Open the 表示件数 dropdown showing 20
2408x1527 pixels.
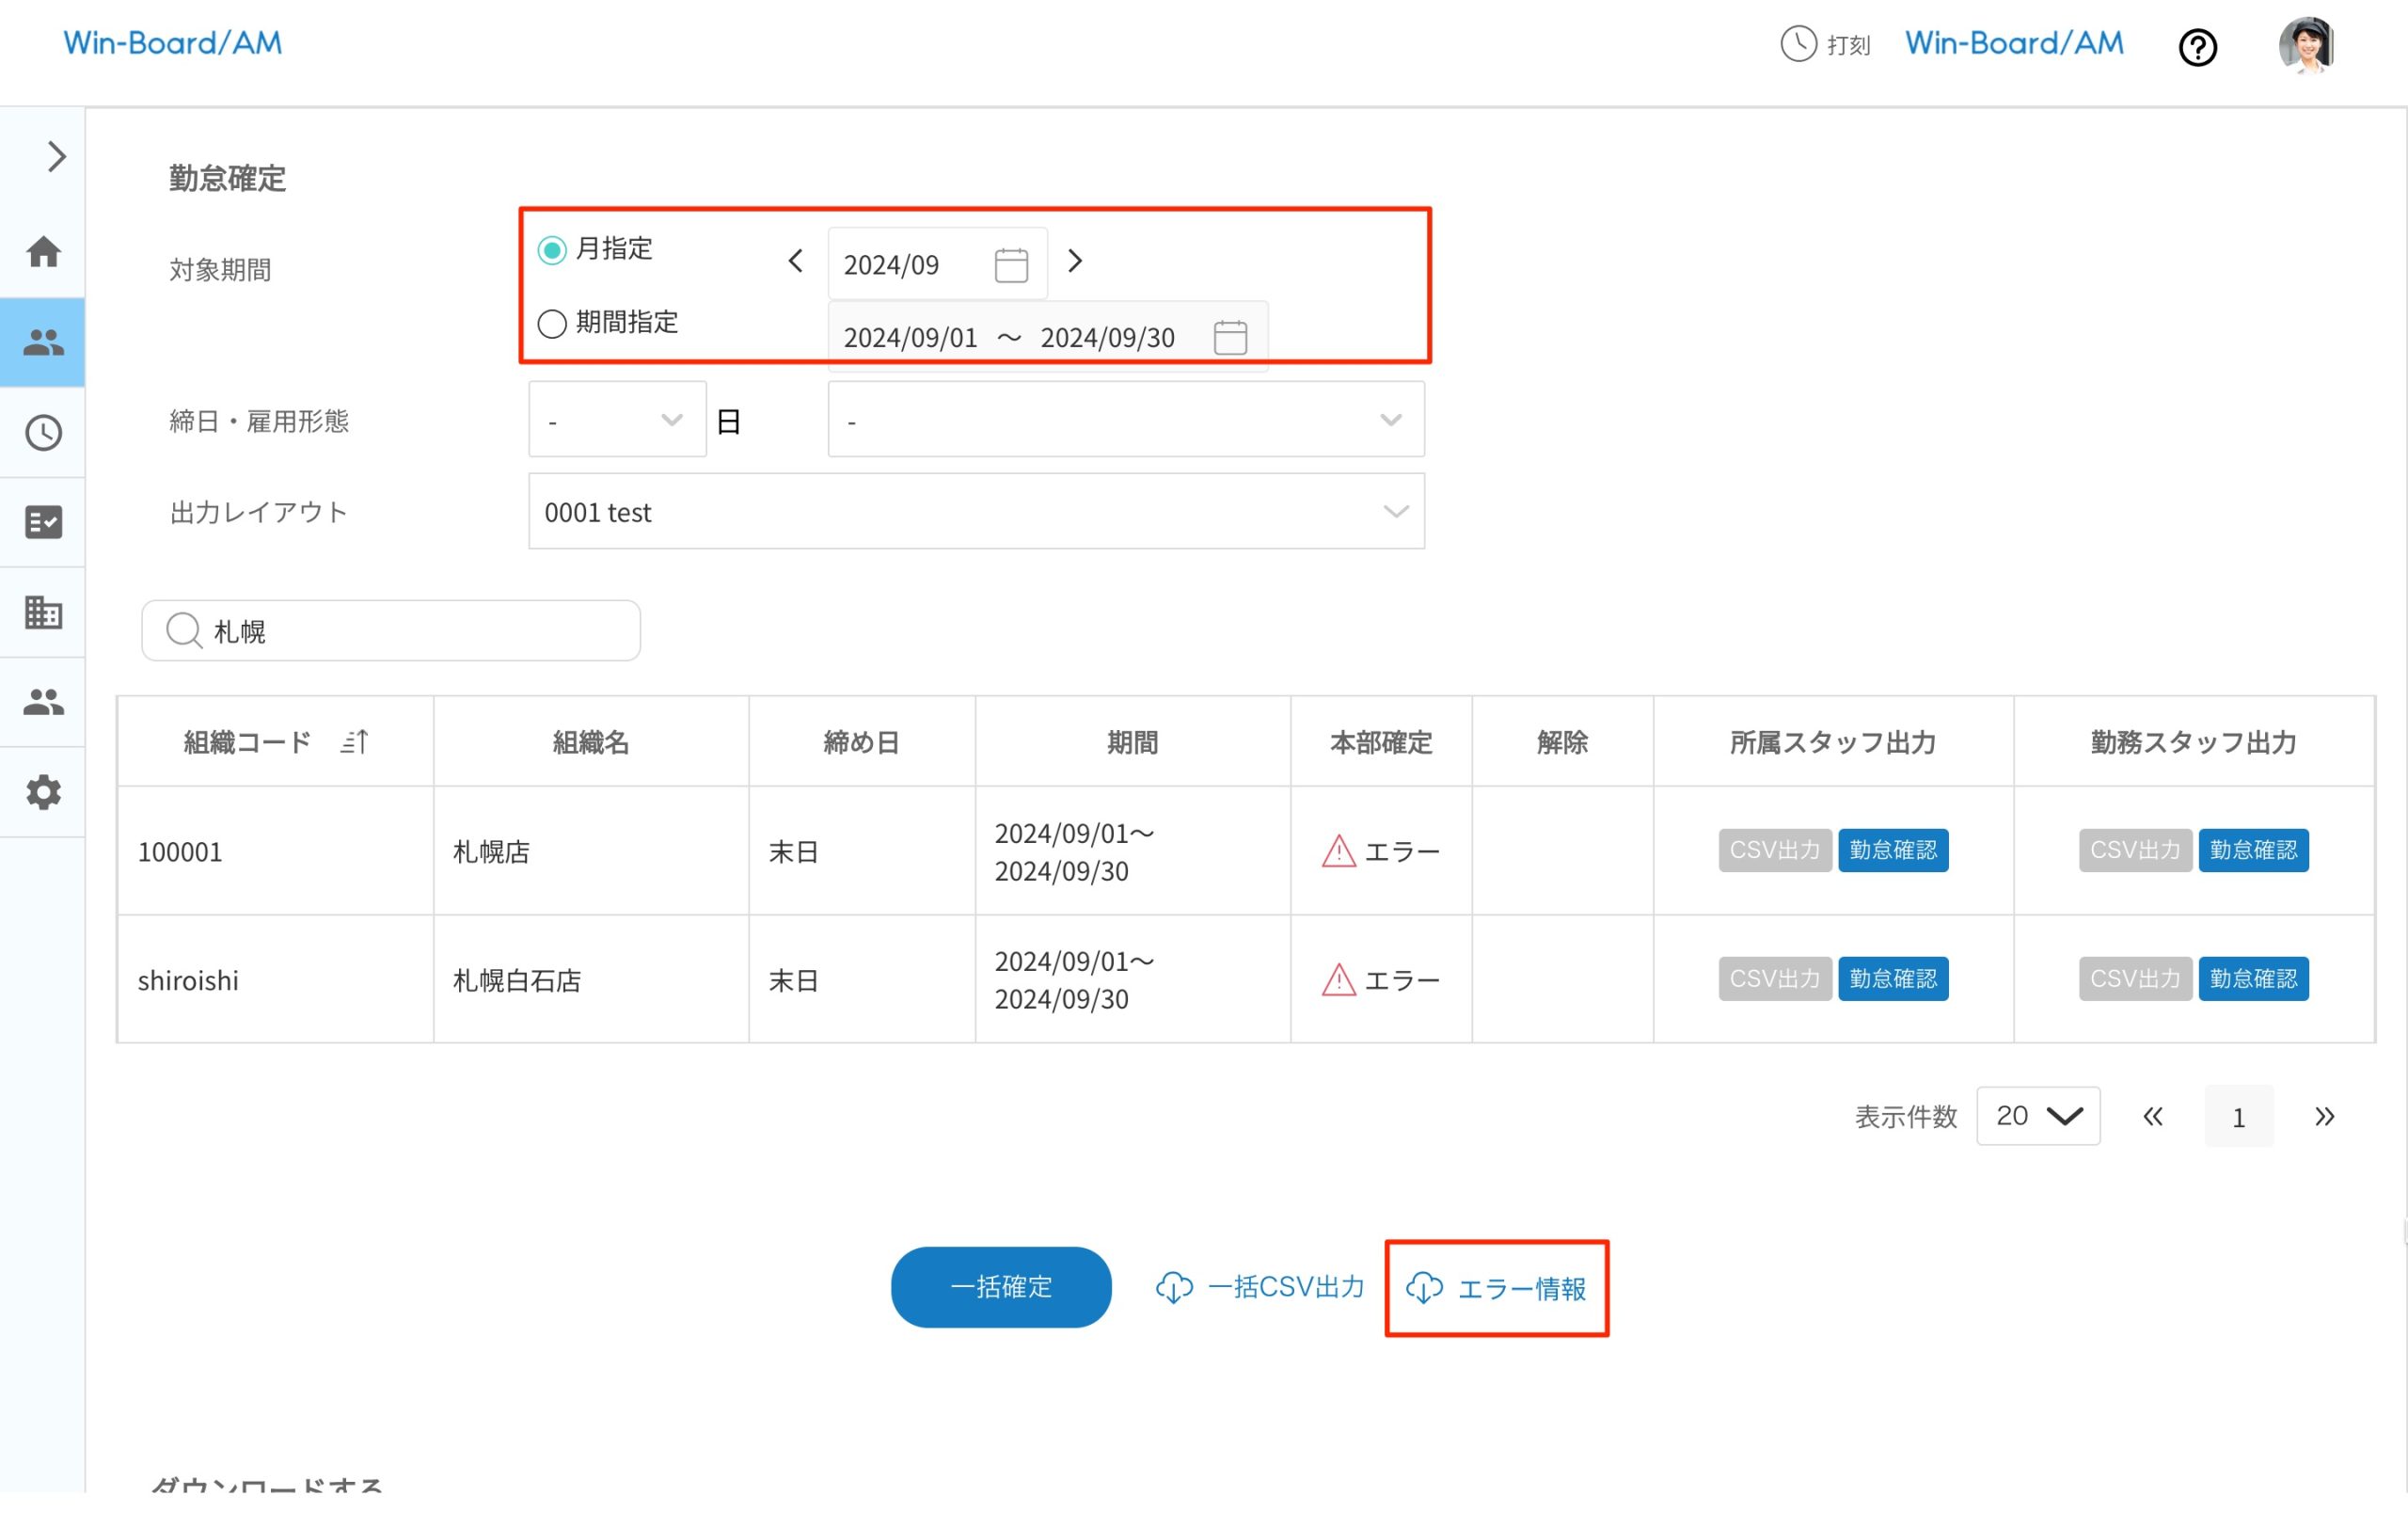tap(2037, 1116)
